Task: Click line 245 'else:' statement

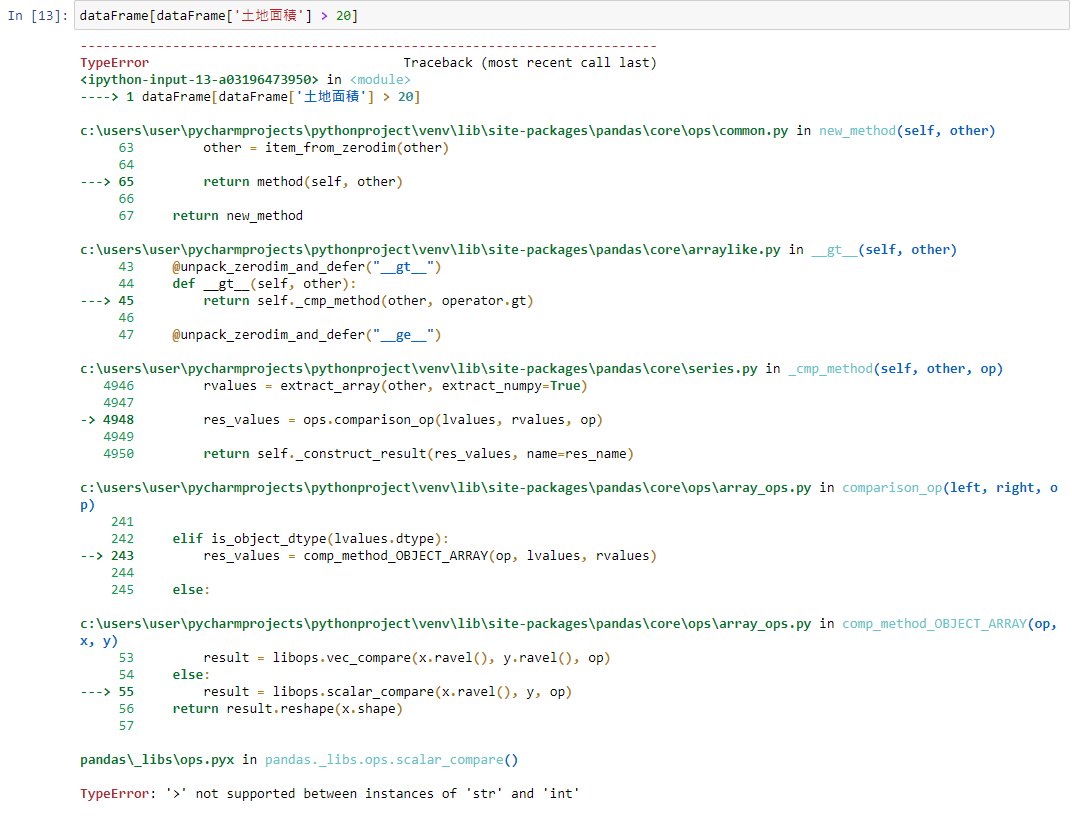Action: click(x=191, y=590)
